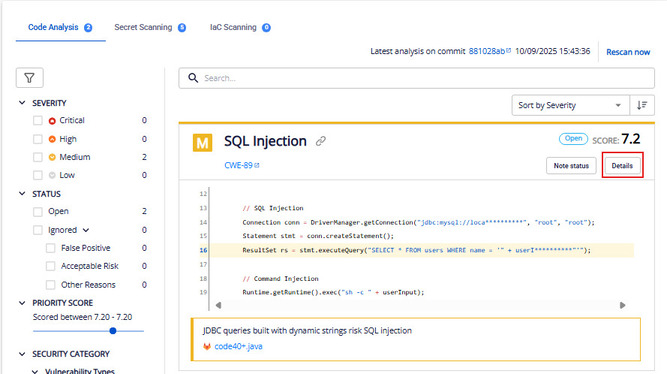Image resolution: width=667 pixels, height=374 pixels.
Task: Check the Open status checkbox
Action: tap(38, 211)
